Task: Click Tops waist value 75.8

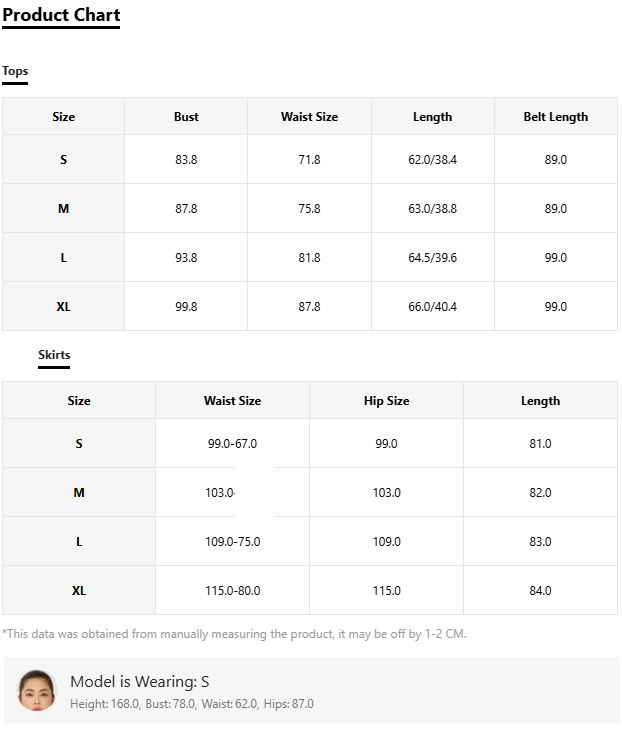Action: tap(309, 209)
